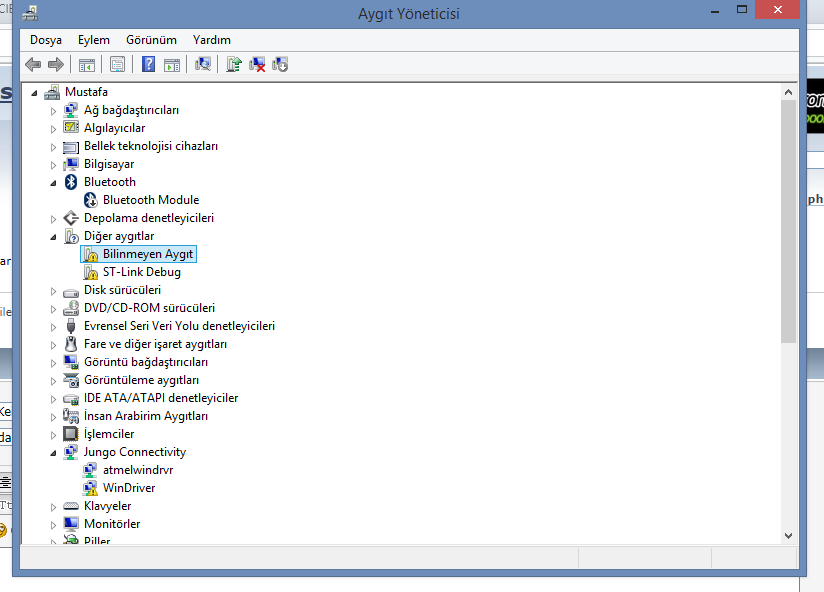Click the Fare ve diğer işaret aygıtları mouse icon
Screen dimensions: 824x592
(71, 344)
